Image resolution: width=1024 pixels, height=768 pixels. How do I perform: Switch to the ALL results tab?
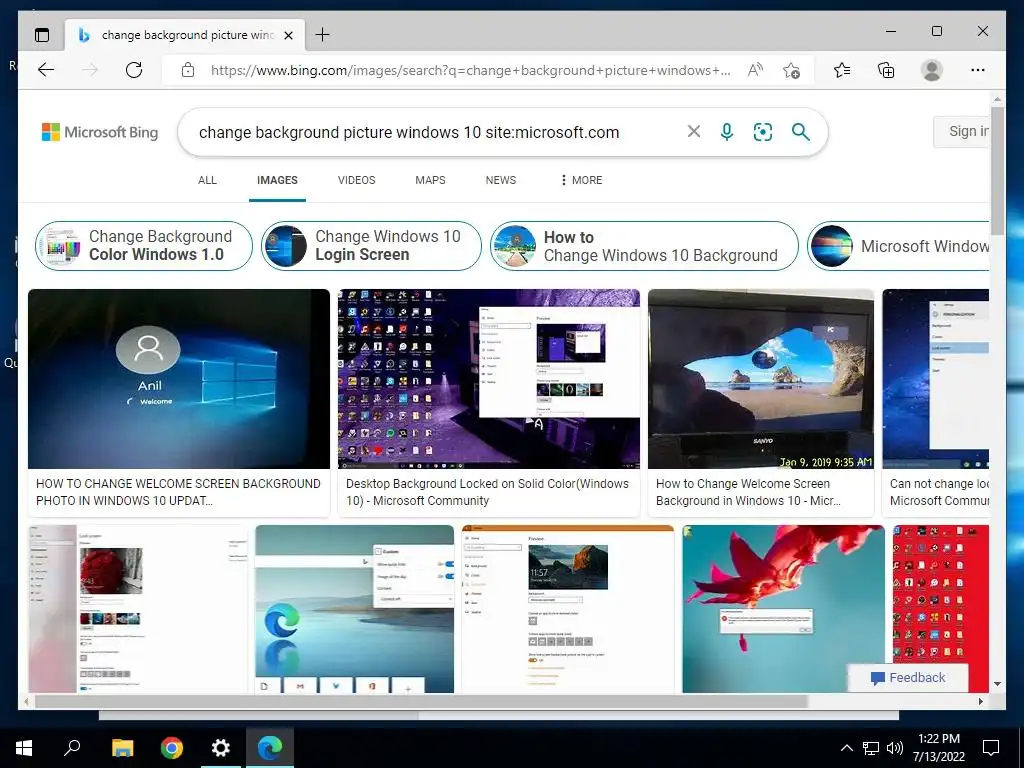[207, 180]
